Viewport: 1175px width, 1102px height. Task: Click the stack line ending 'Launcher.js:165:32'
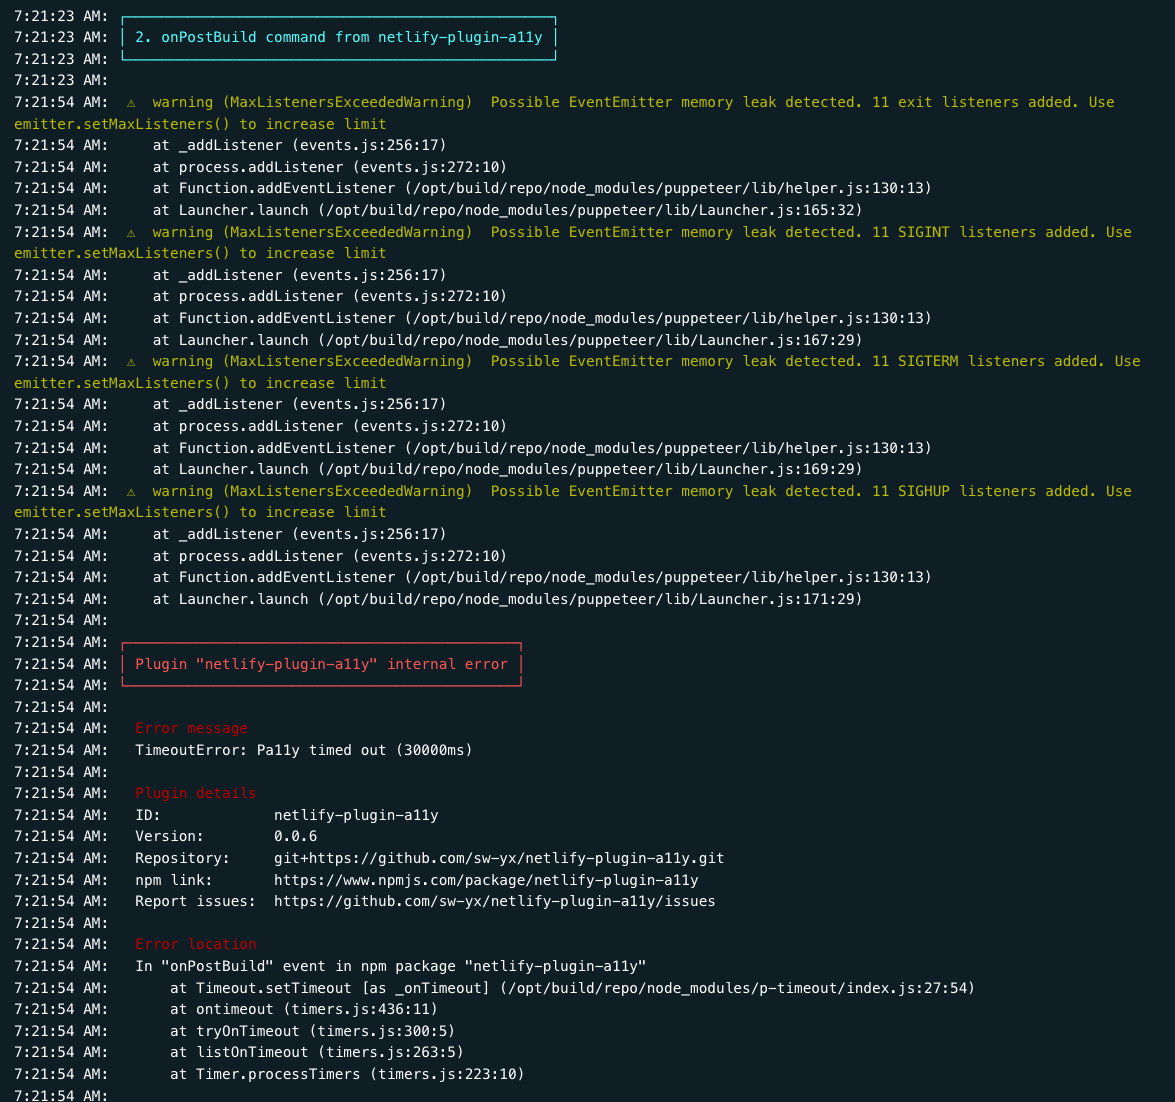point(507,211)
